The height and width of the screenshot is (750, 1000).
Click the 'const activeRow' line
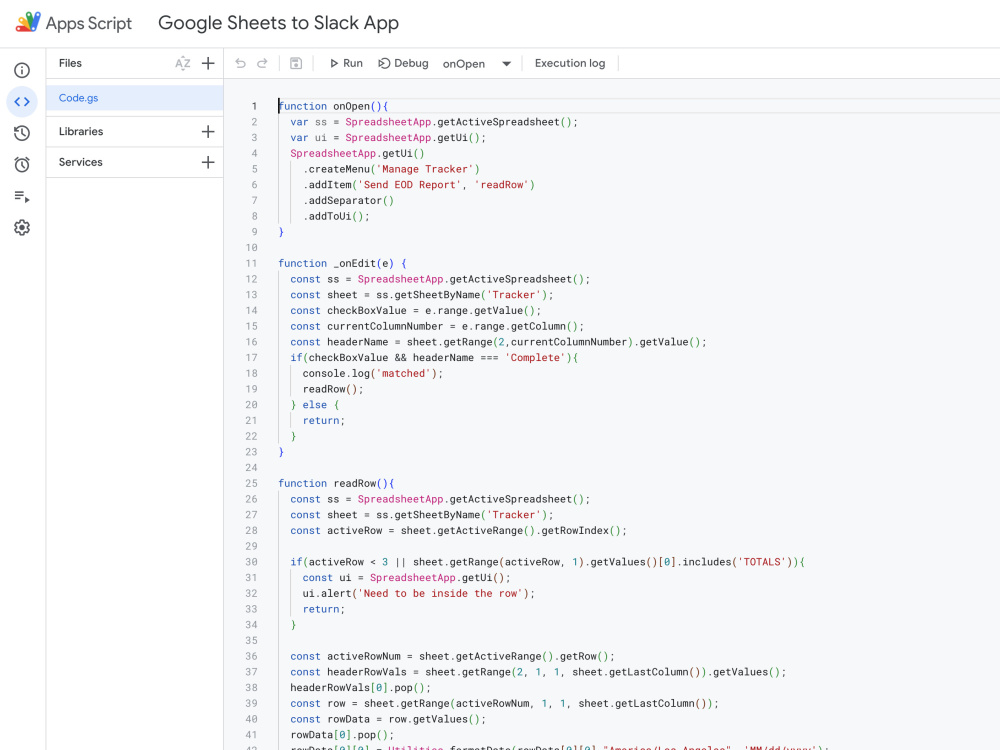tap(459, 531)
